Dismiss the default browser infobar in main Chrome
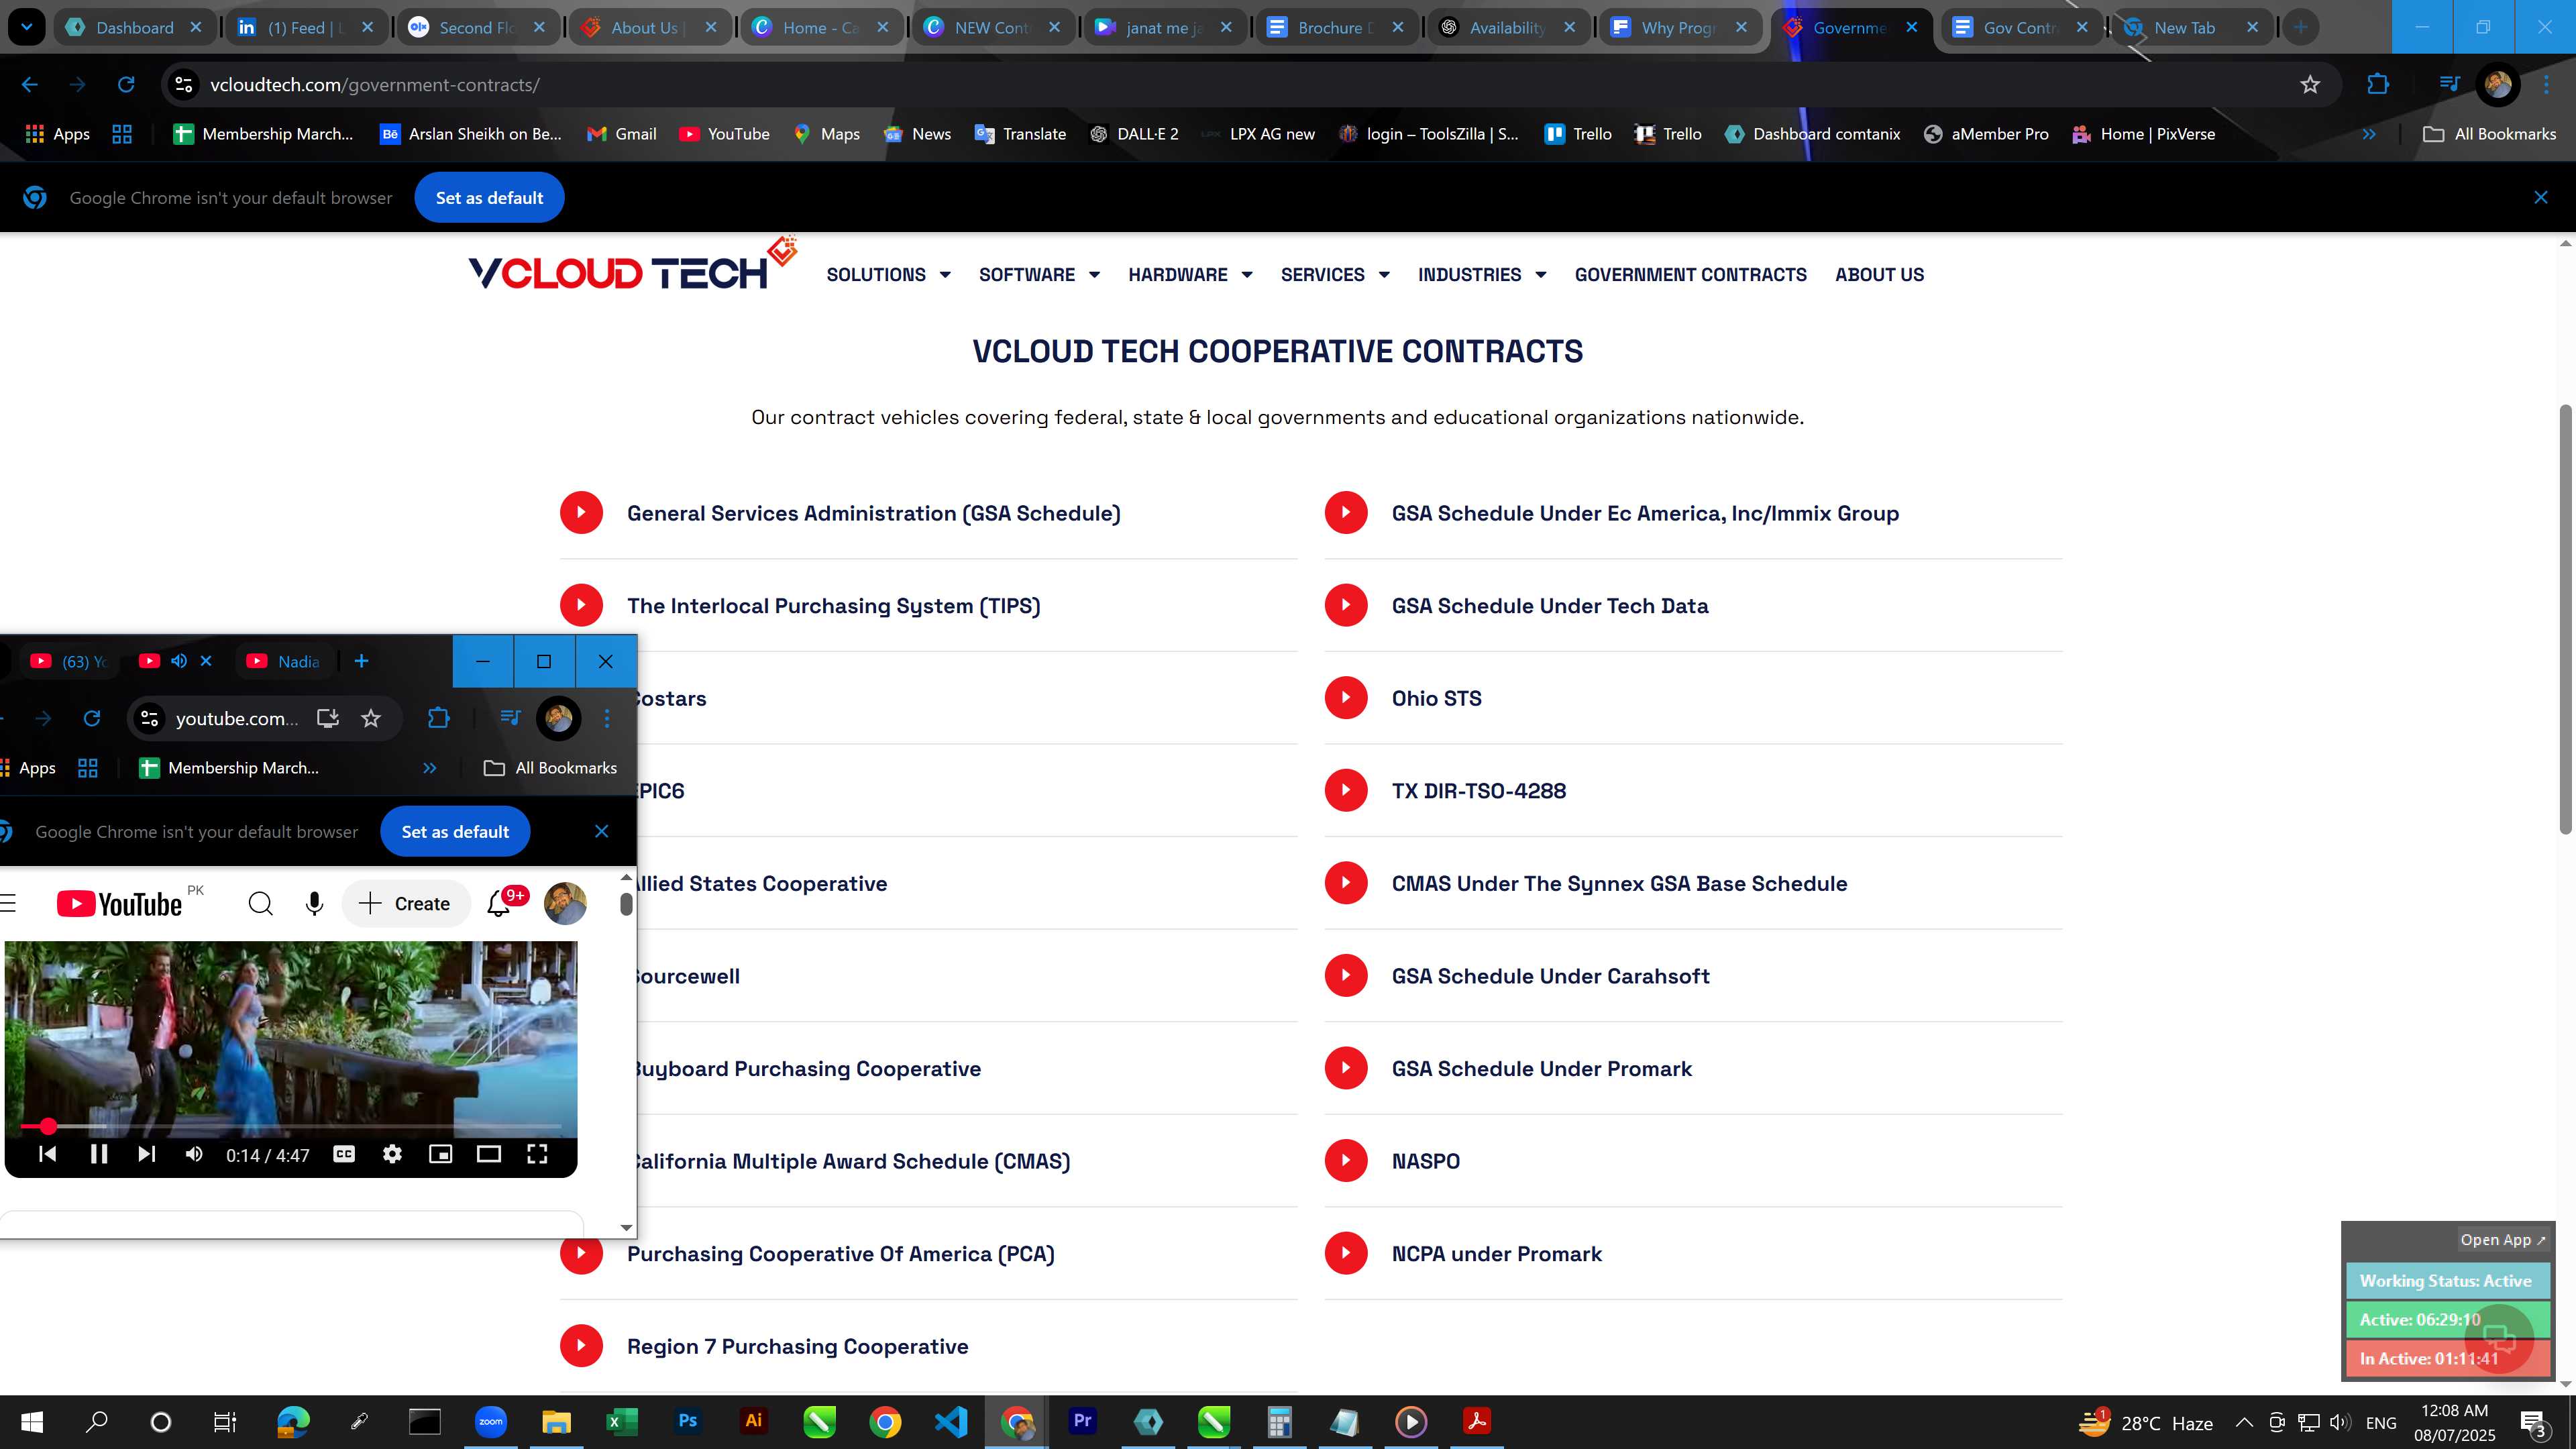The image size is (2576, 1449). click(2540, 198)
